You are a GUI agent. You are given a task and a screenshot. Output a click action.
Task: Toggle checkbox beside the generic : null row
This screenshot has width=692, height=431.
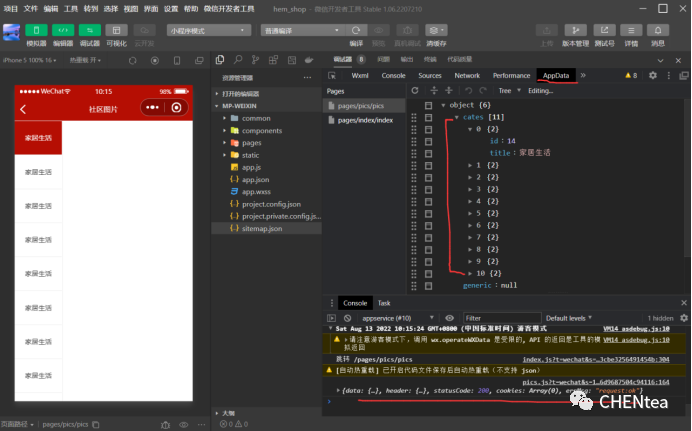[428, 285]
